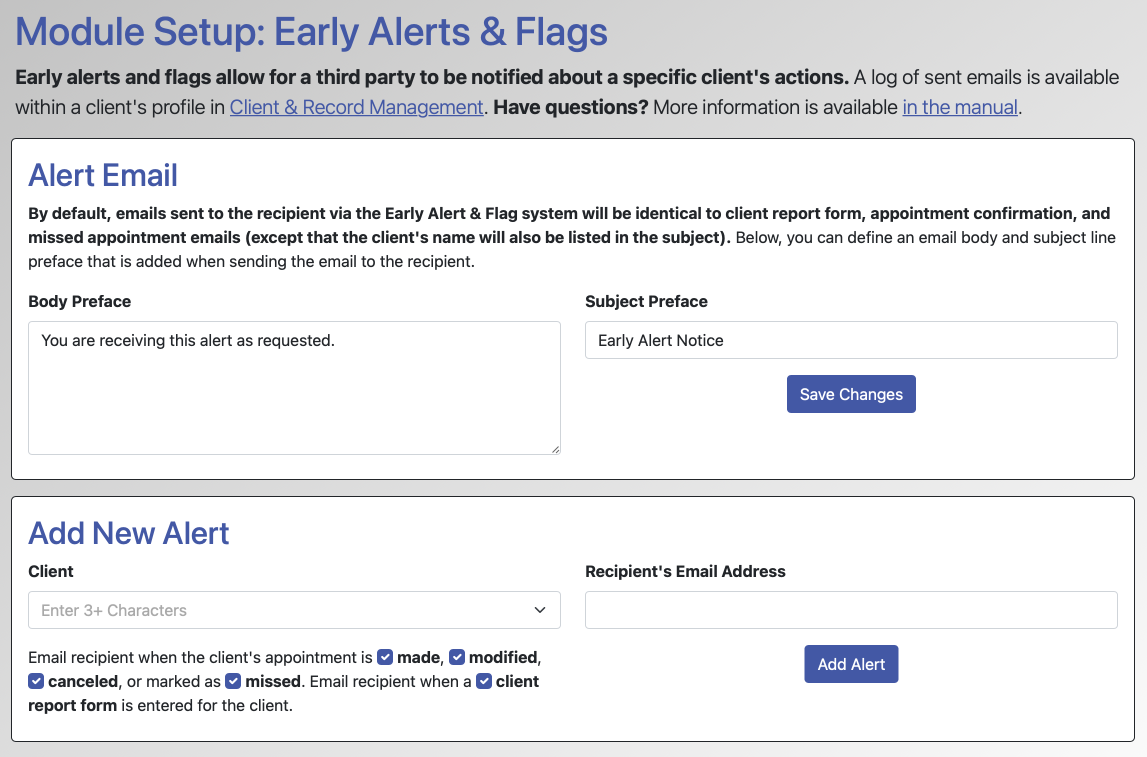
Task: Click the Recipient's Email Address input box
Action: point(851,610)
